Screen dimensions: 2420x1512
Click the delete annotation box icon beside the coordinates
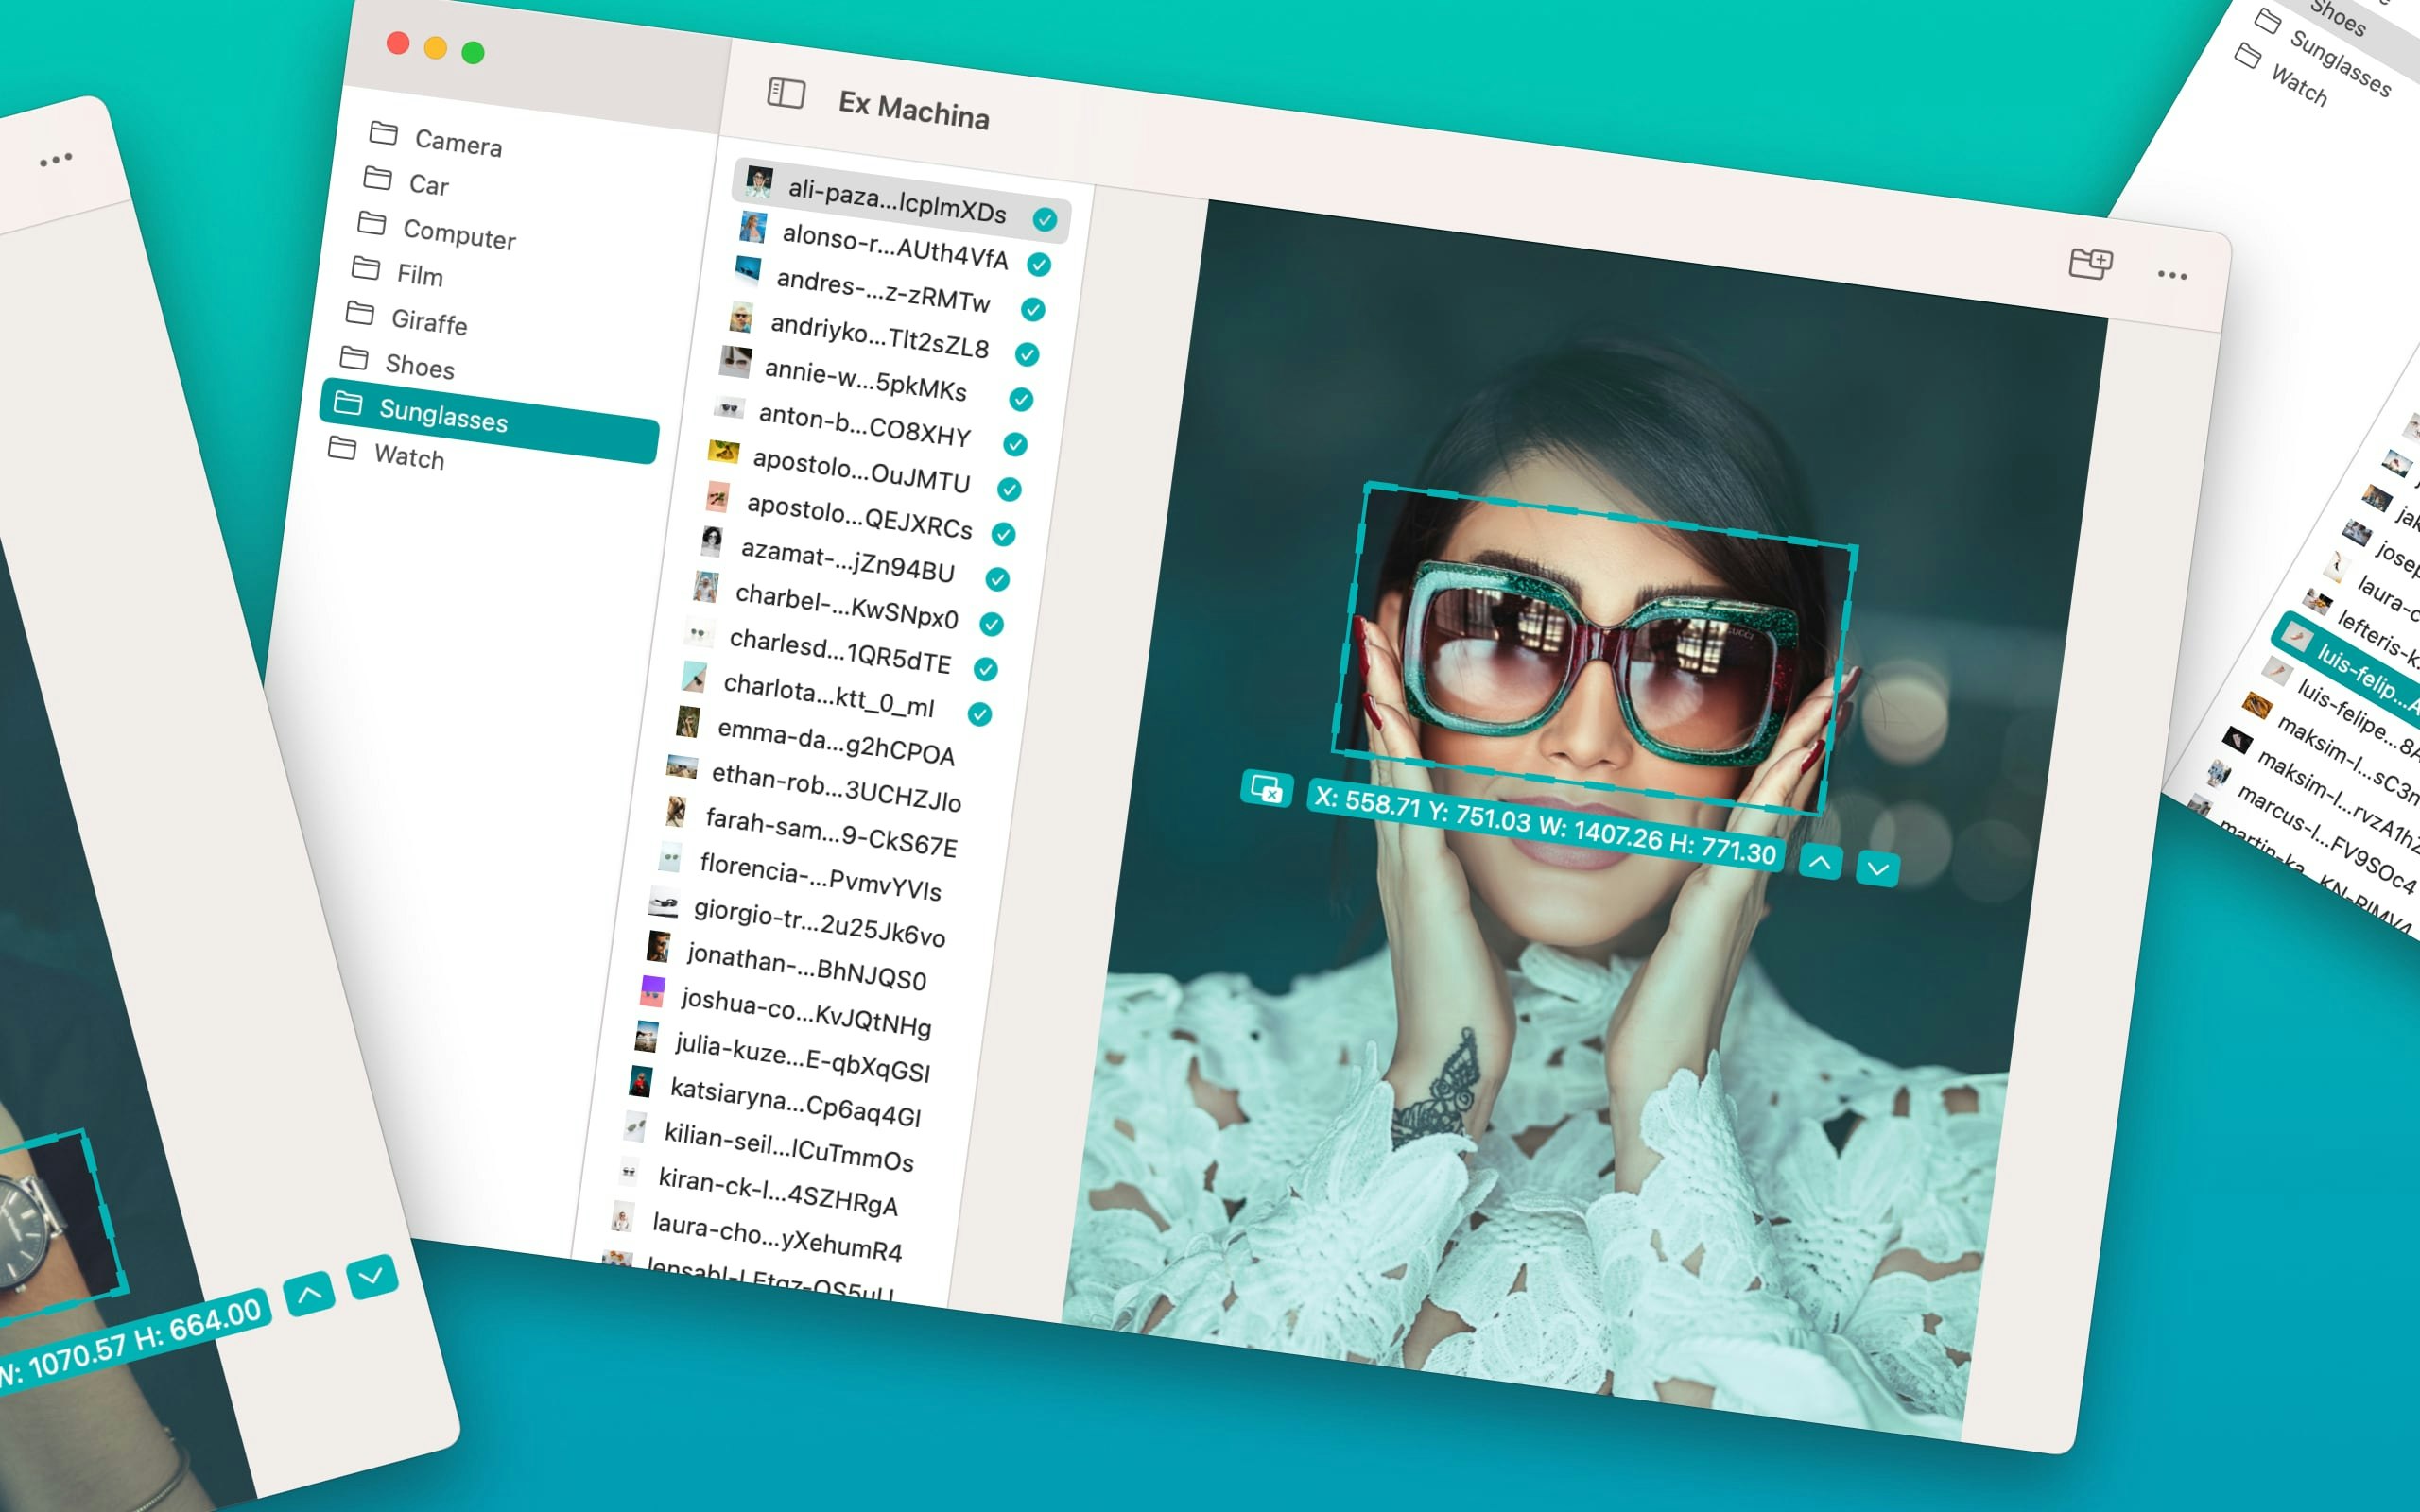point(1266,790)
